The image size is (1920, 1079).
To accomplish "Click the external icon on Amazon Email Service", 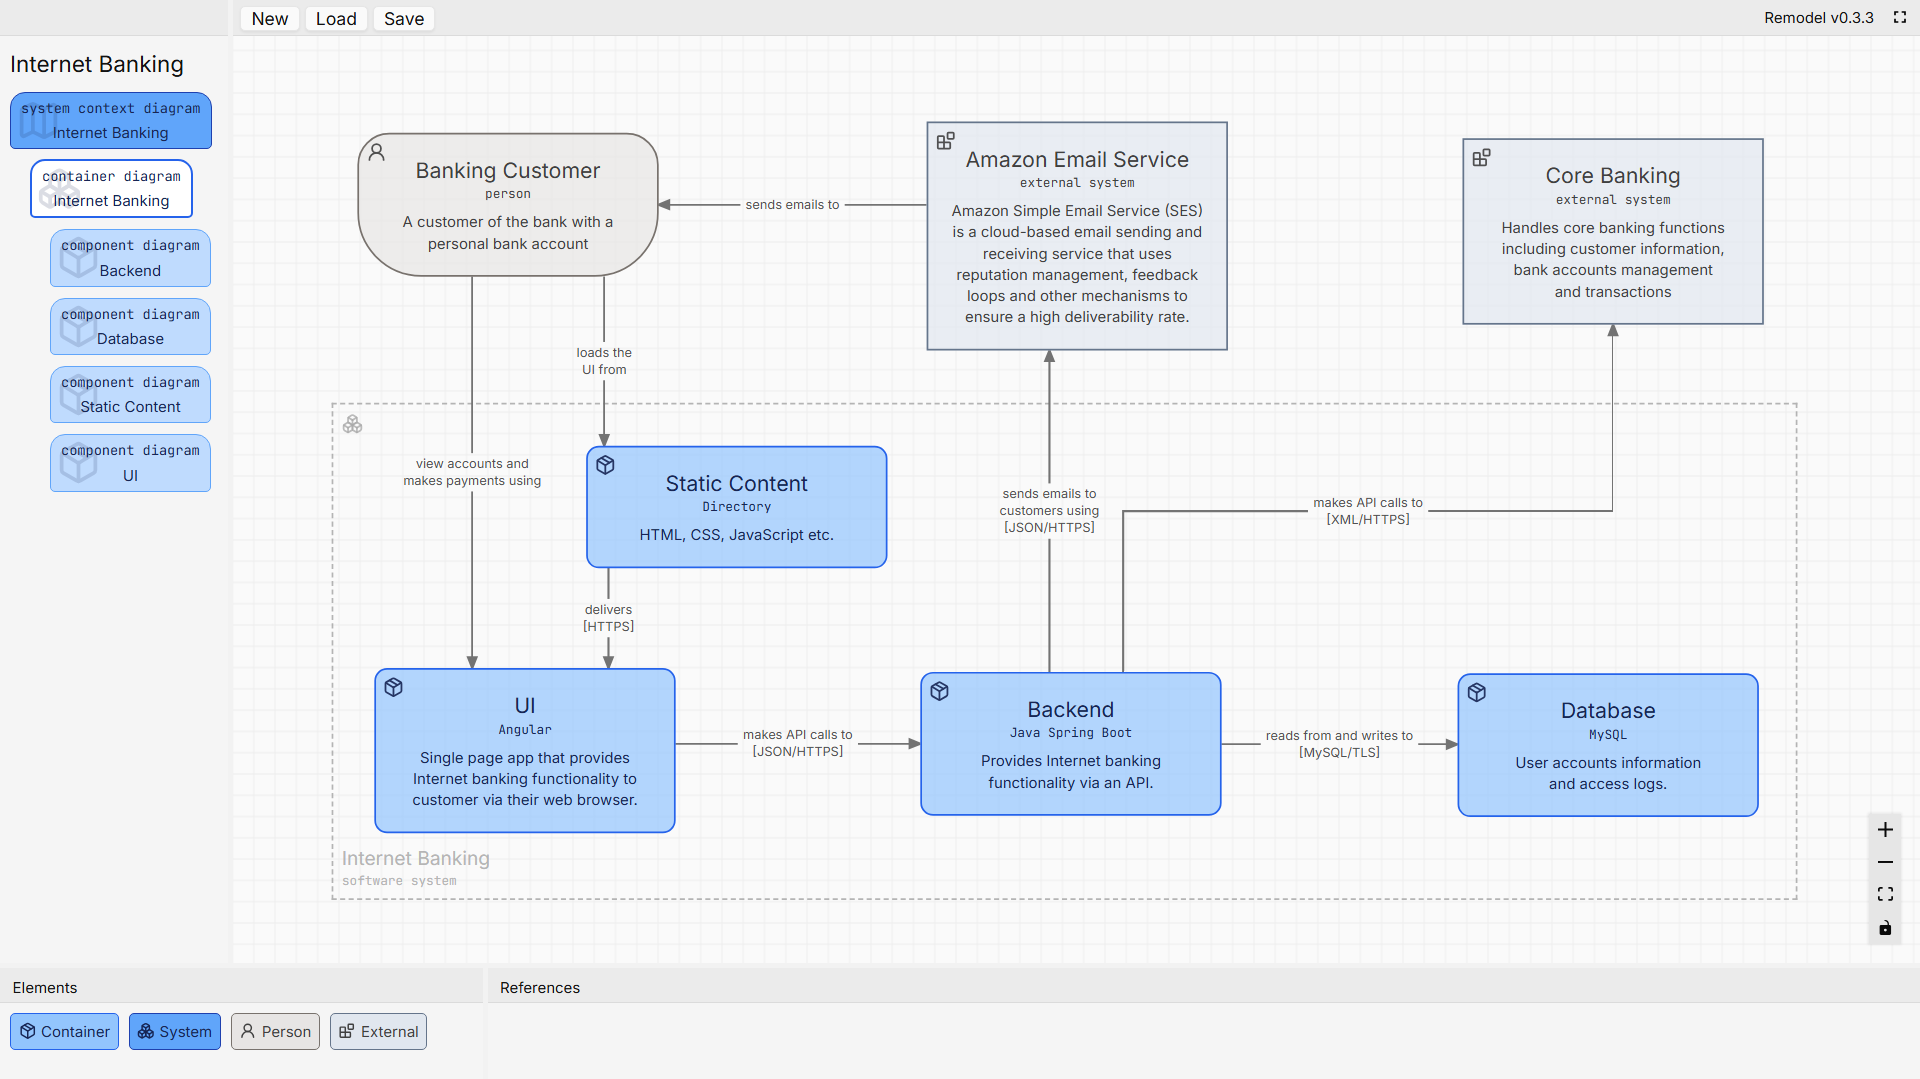I will 945,141.
